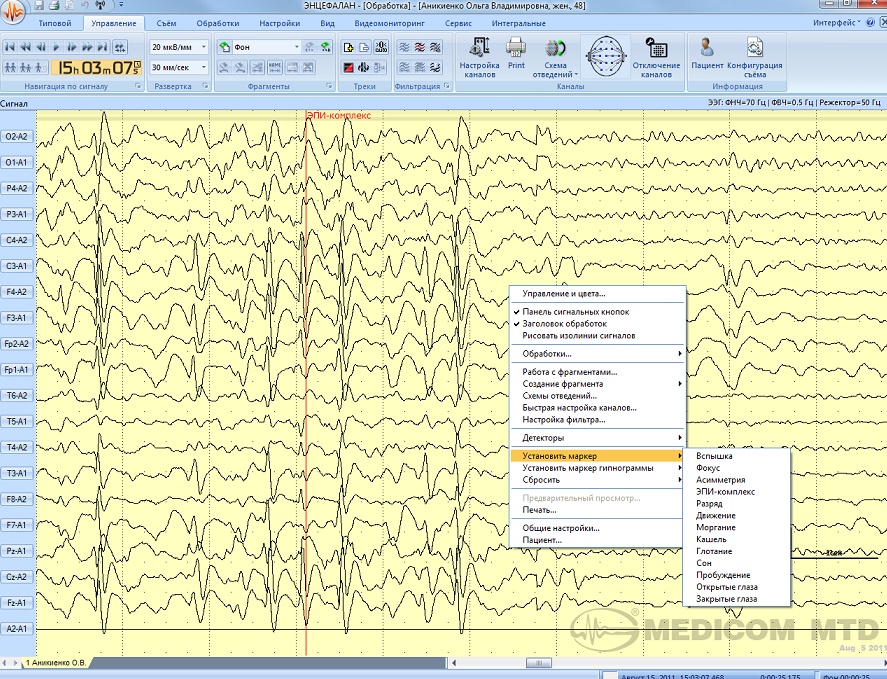Click the green next fragment icon right of Фон
Screen dimensions: 887x679
pyautogui.click(x=325, y=47)
